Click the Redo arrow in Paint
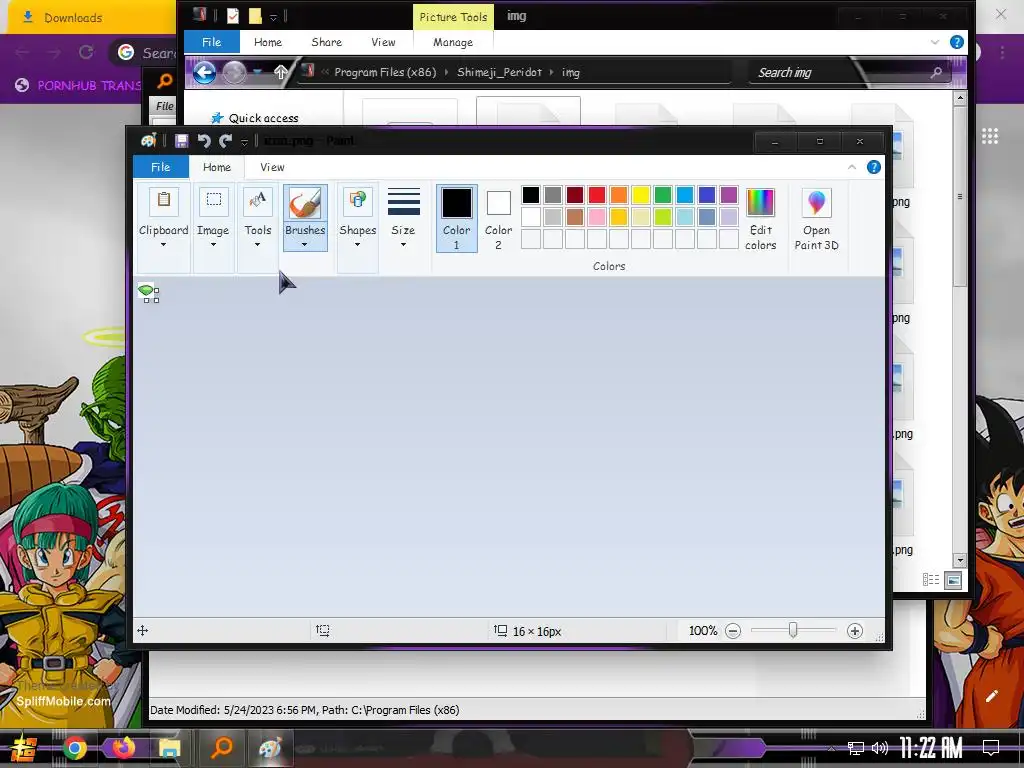1024x768 pixels. [226, 140]
